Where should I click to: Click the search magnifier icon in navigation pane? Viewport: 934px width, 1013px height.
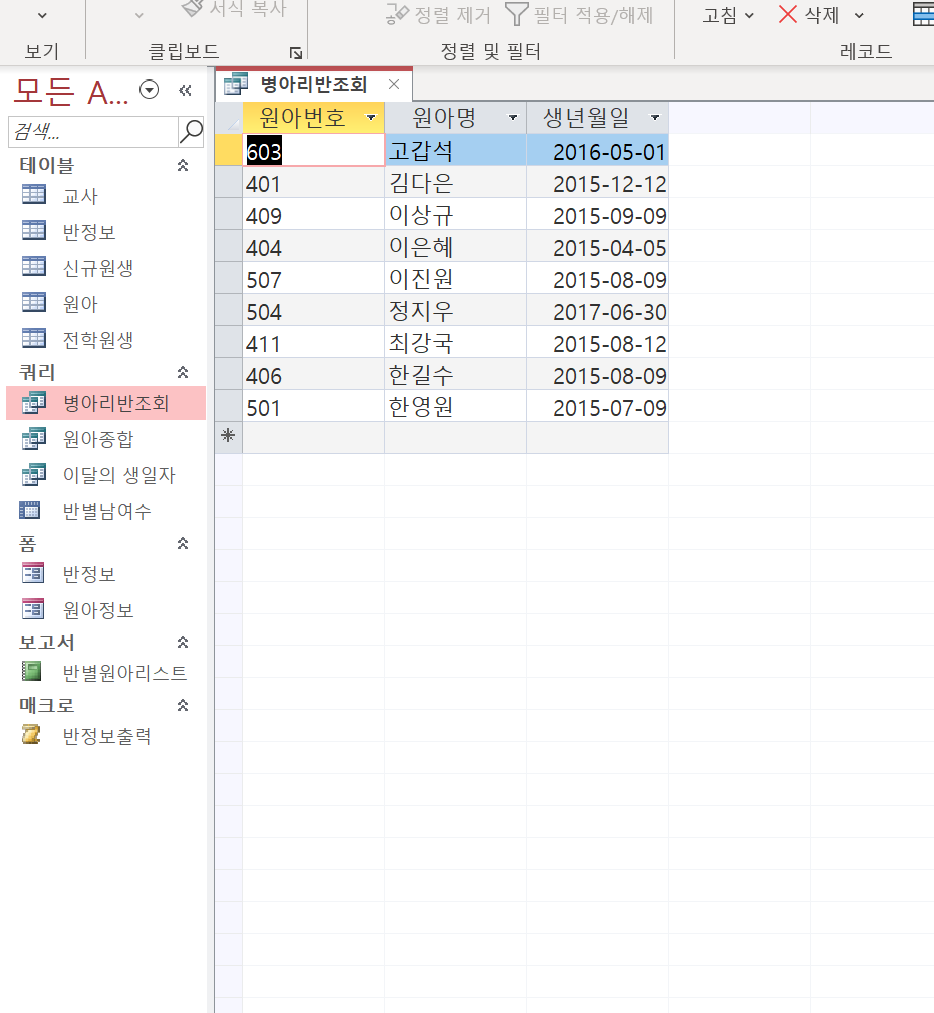click(x=191, y=131)
